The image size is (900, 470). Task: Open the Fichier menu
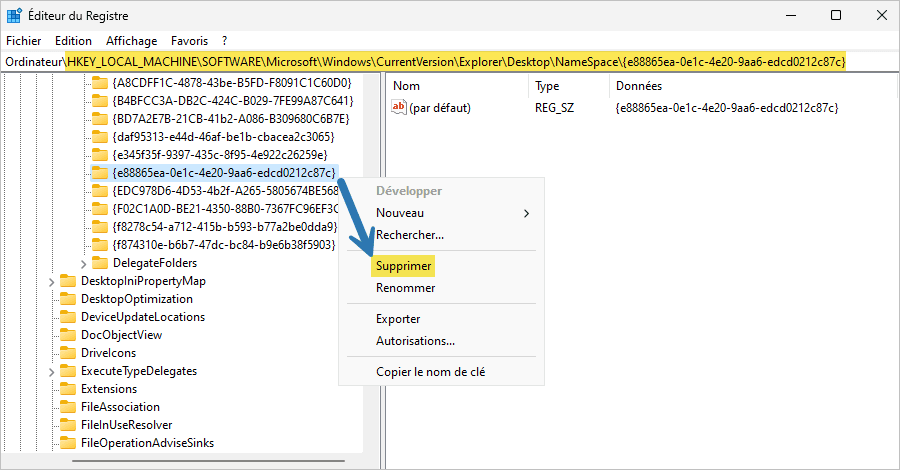[24, 41]
